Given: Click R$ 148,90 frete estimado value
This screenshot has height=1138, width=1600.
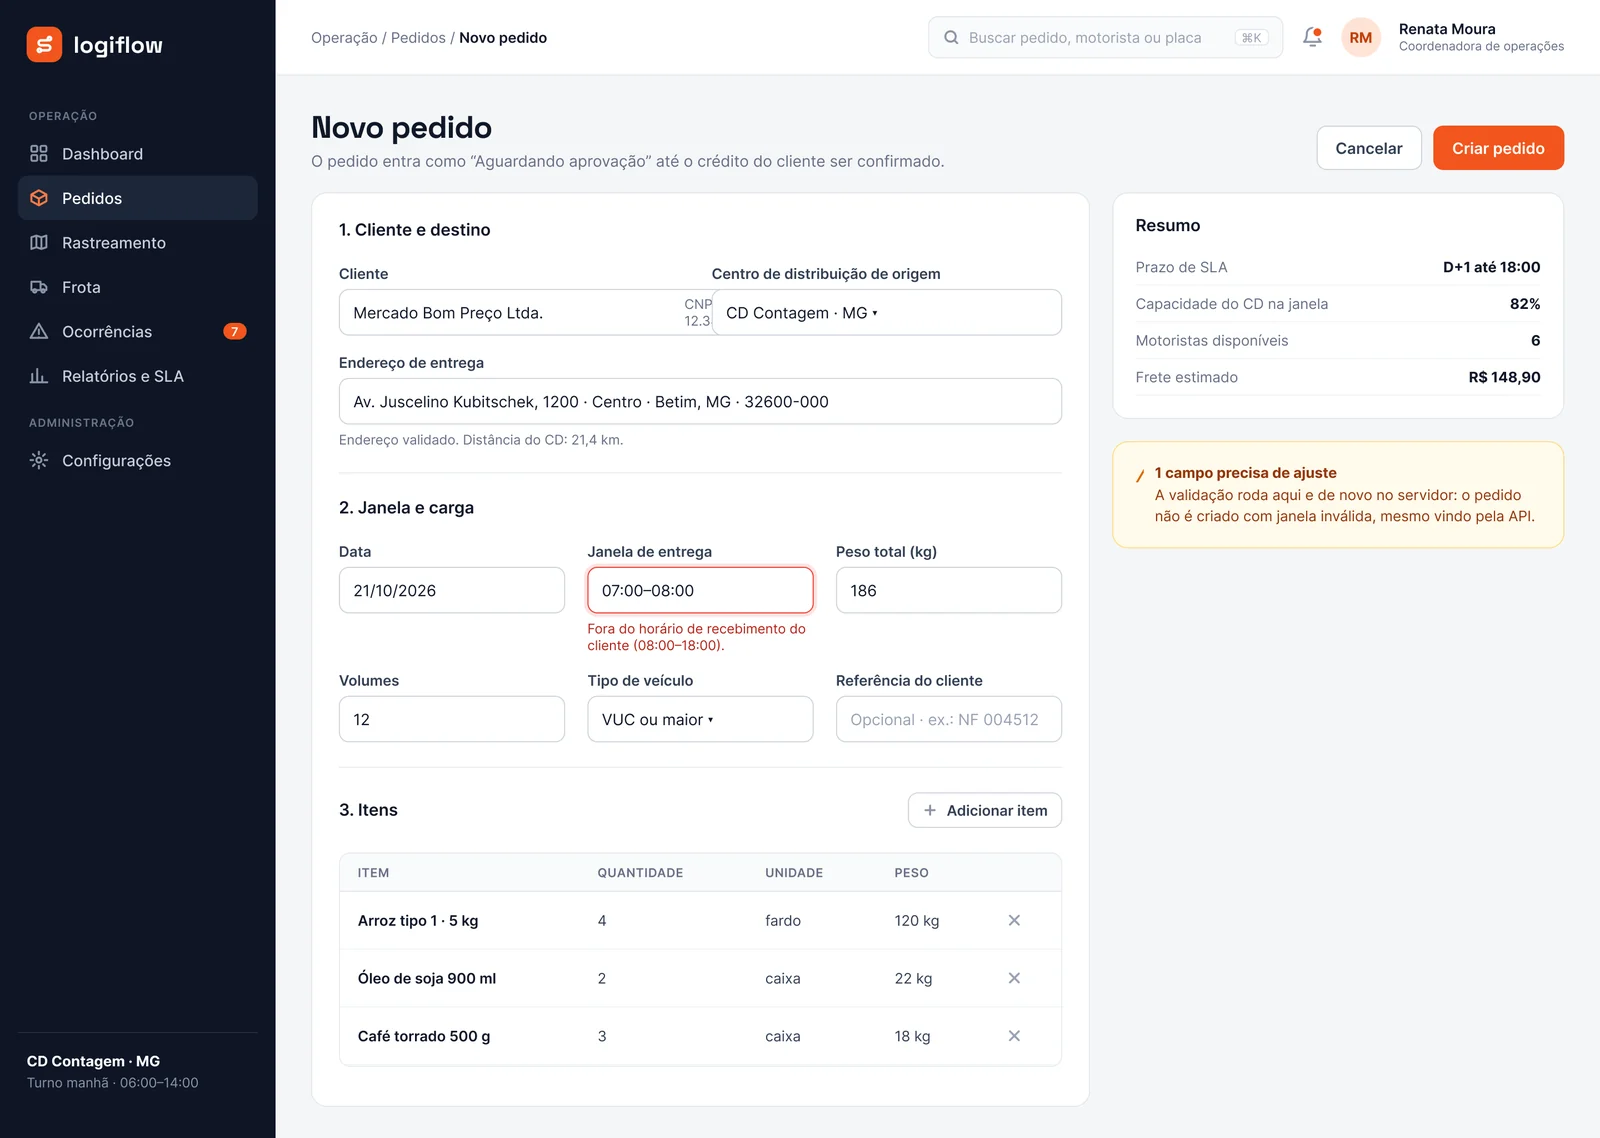Looking at the screenshot, I should point(1504,377).
